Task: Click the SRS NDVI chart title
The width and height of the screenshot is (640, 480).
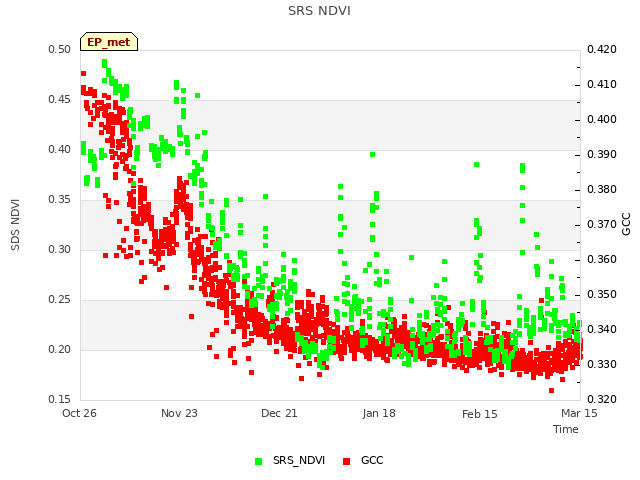Action: 319,11
